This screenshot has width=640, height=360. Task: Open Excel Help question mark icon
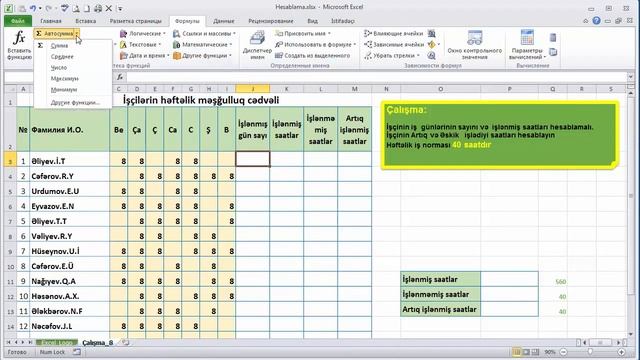(x=596, y=20)
